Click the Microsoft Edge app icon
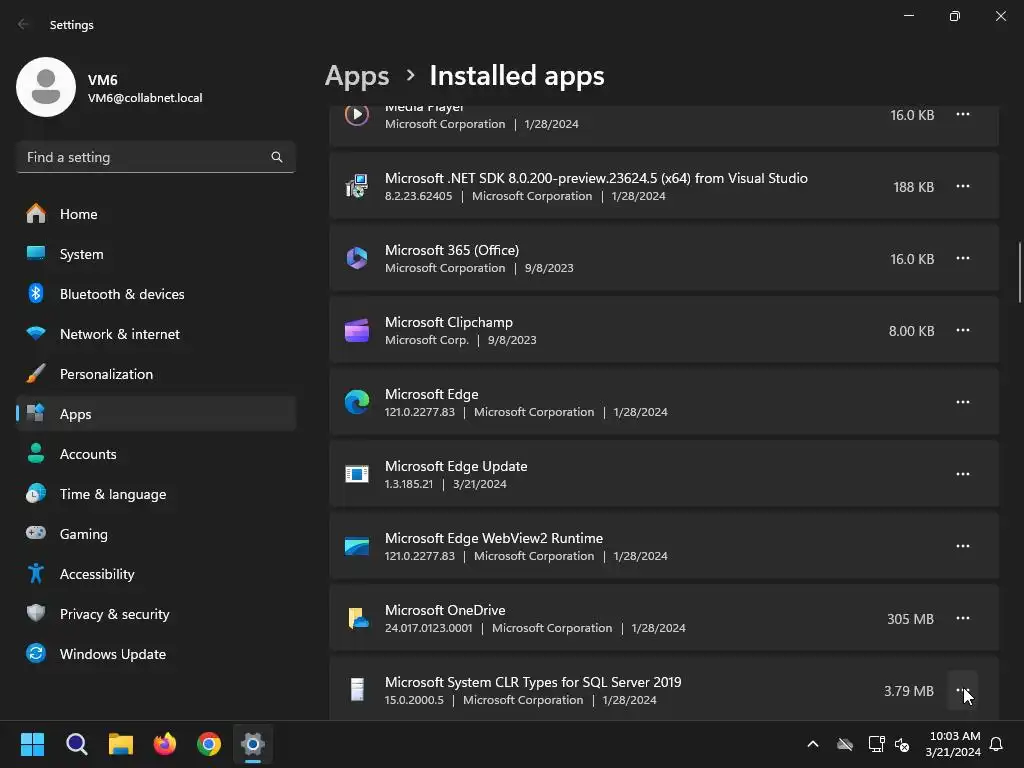The height and width of the screenshot is (768, 1024). (x=357, y=402)
